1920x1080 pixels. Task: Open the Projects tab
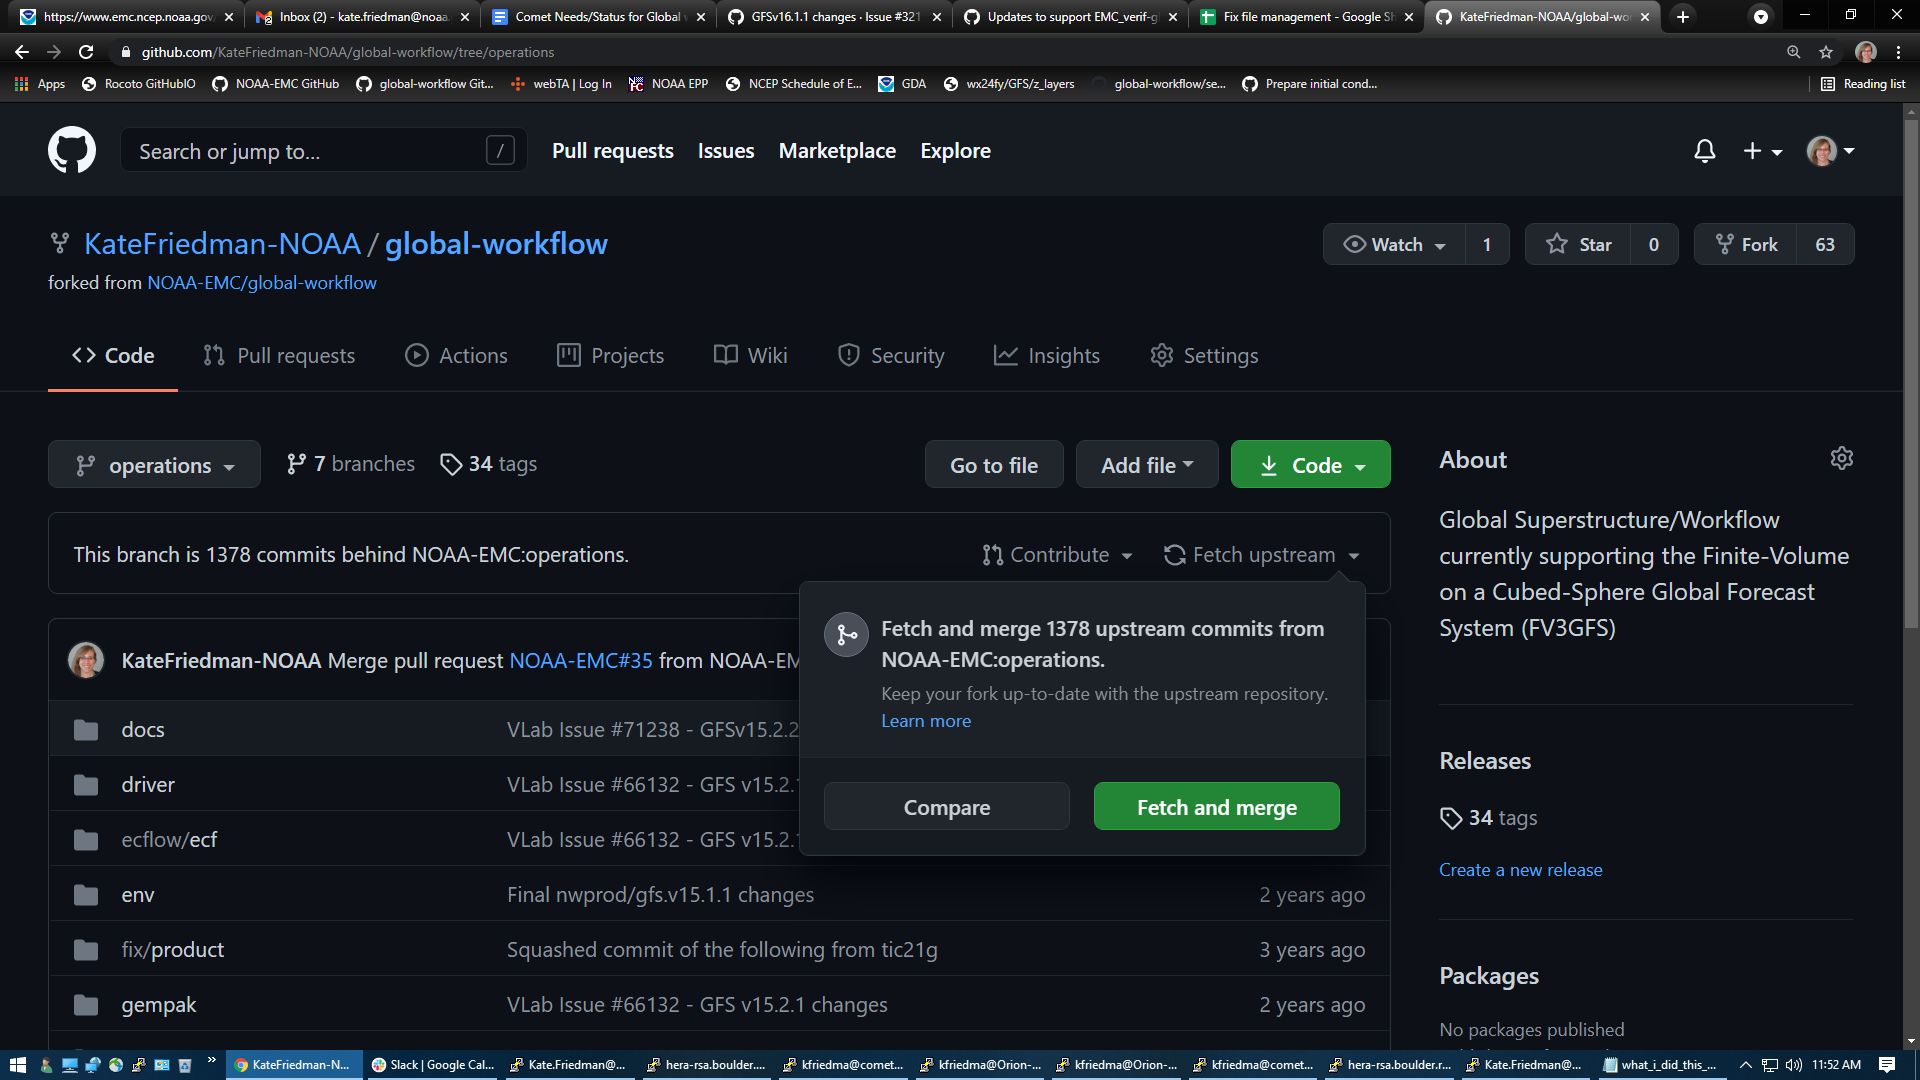point(610,356)
